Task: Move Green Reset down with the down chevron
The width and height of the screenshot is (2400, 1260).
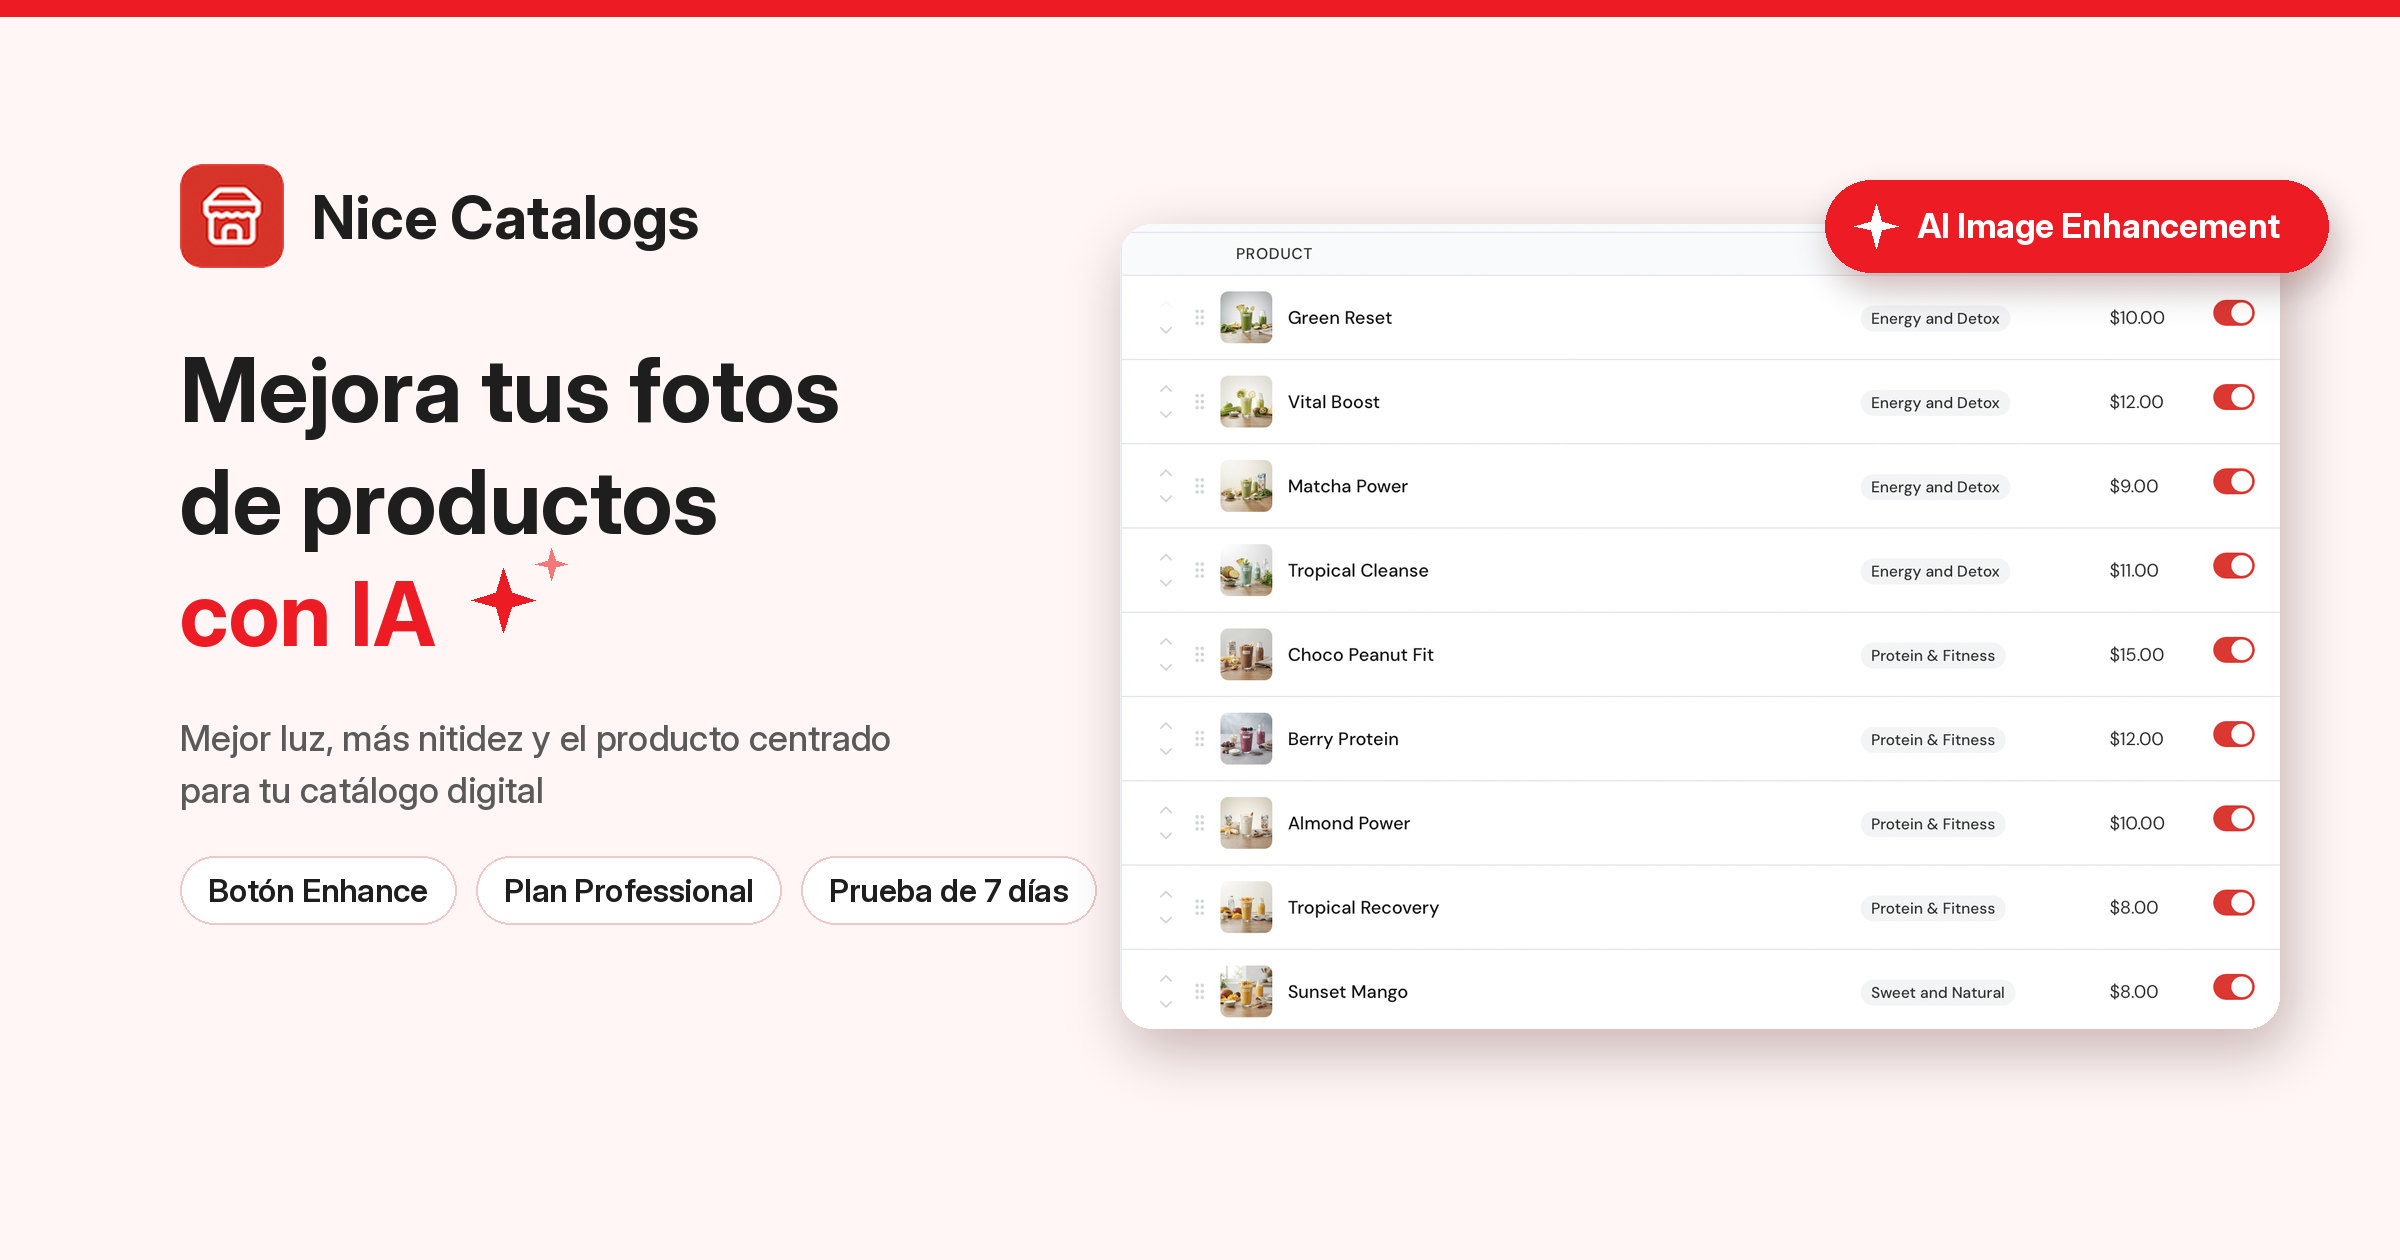Action: (1166, 330)
